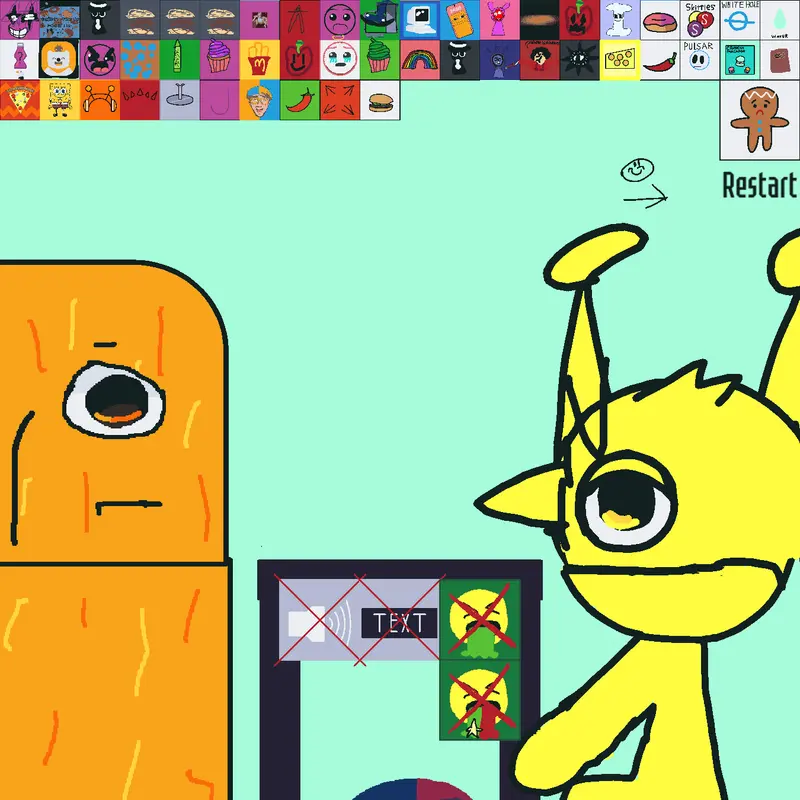Select the blue and orange haired face tile
Viewport: 800px width, 800px height.
point(260,100)
